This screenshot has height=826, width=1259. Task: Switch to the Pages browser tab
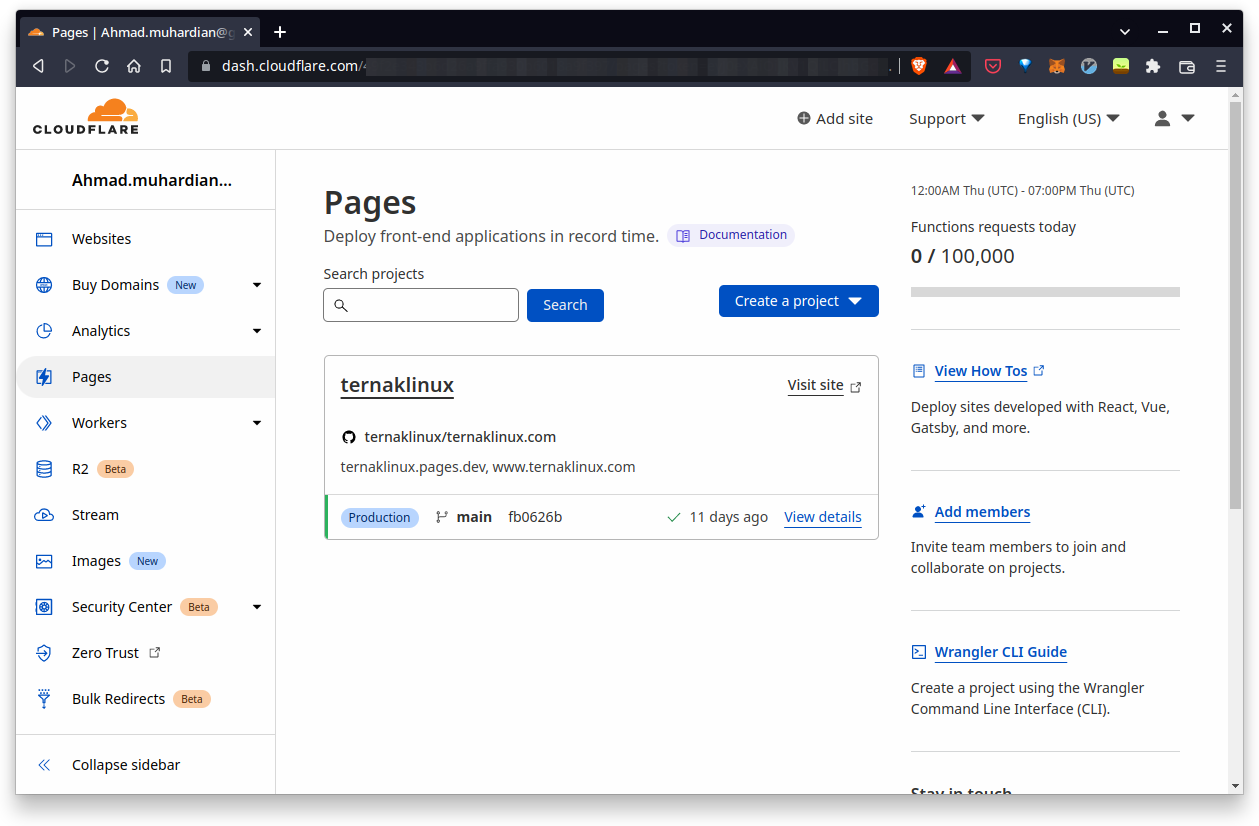coord(130,31)
